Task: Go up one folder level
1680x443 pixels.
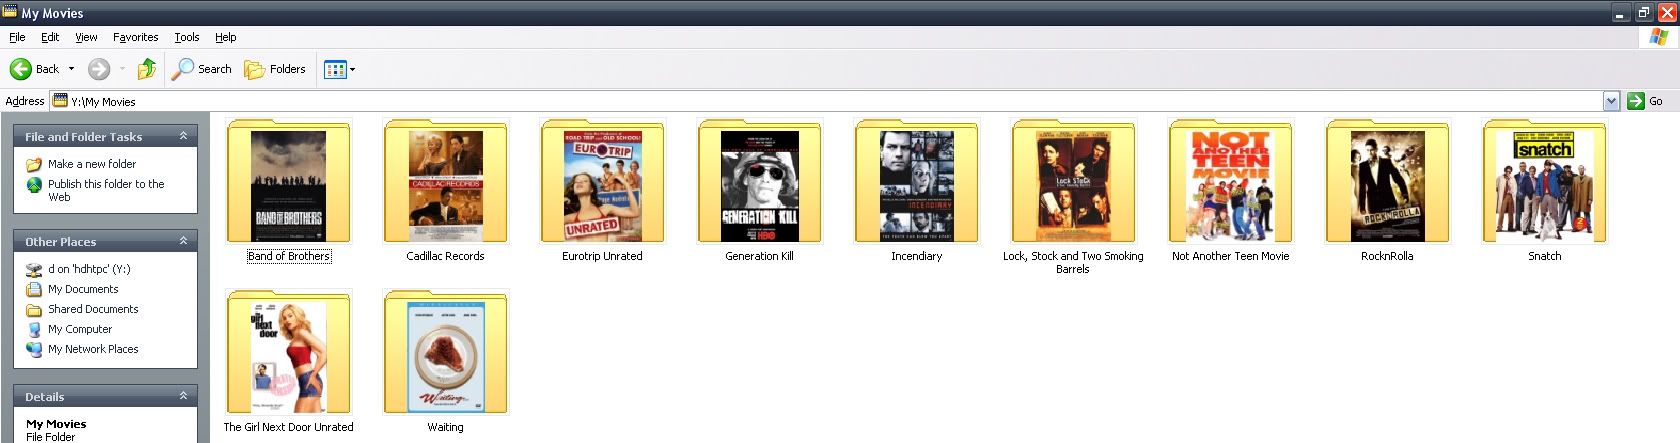Action: (146, 69)
